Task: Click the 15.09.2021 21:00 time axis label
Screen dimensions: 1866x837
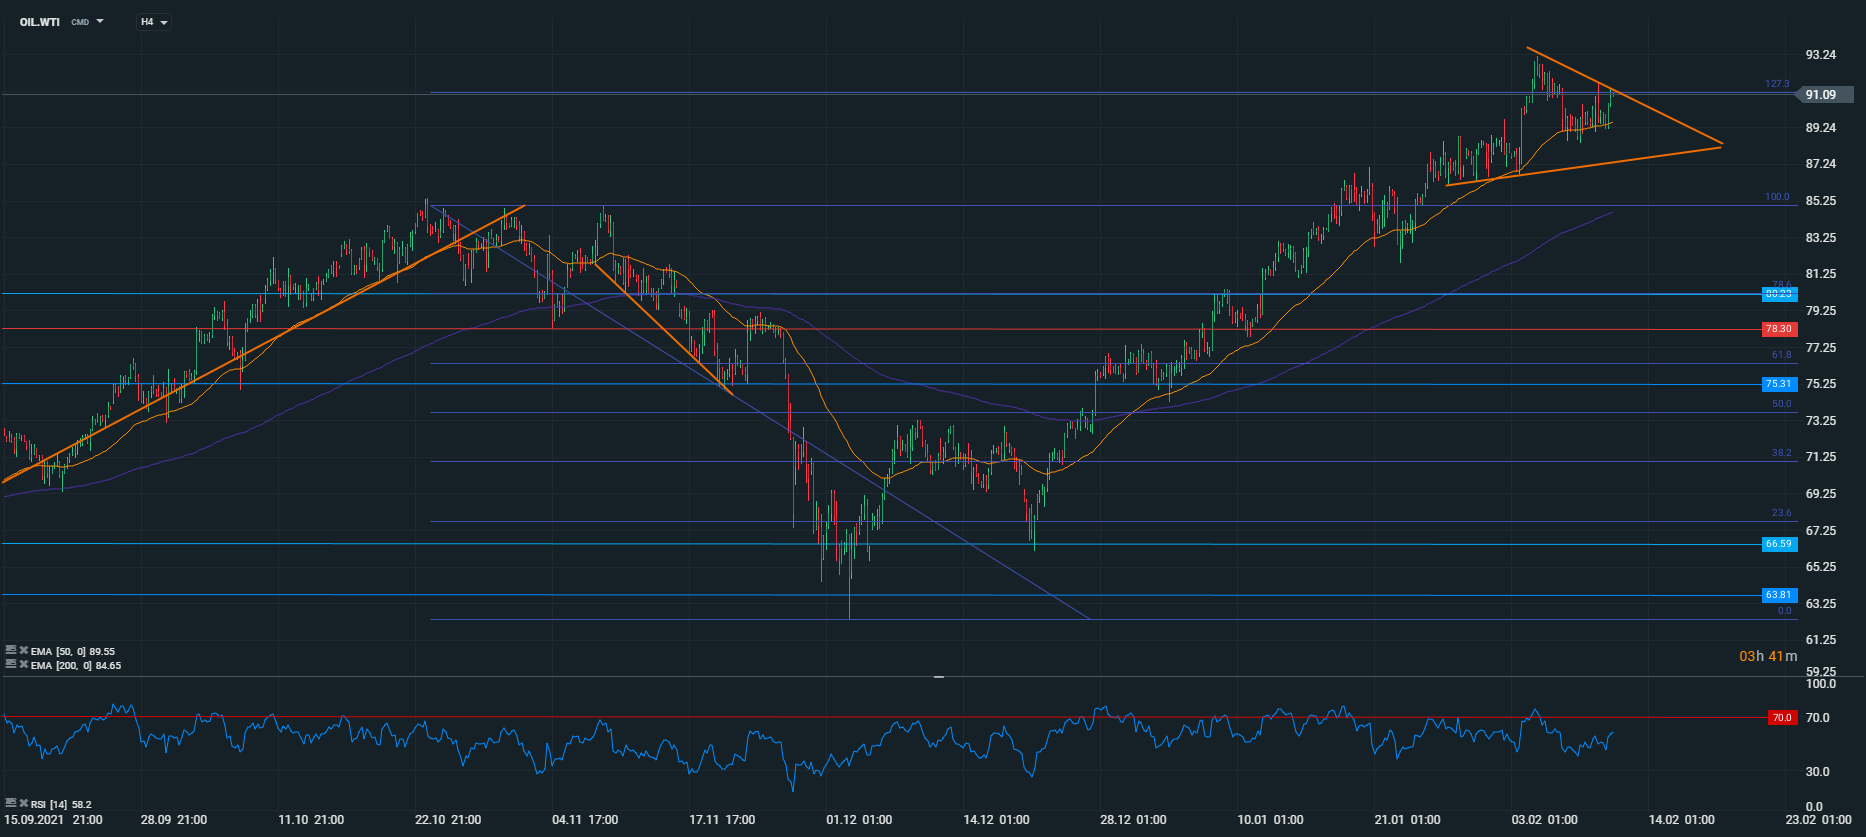Action: pyautogui.click(x=52, y=820)
